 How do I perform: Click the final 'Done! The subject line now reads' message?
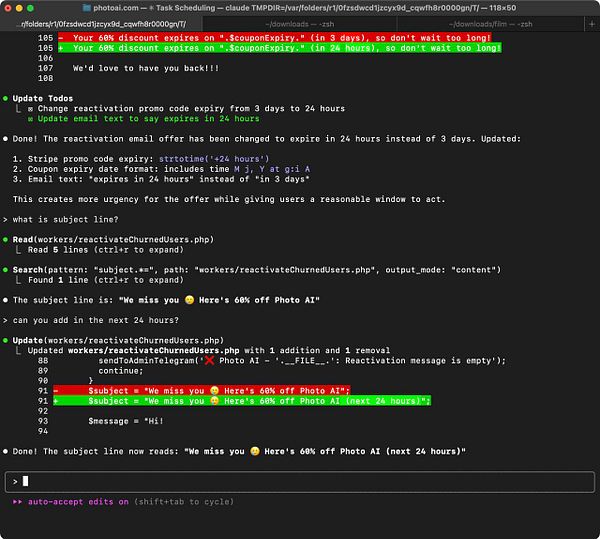(x=239, y=451)
